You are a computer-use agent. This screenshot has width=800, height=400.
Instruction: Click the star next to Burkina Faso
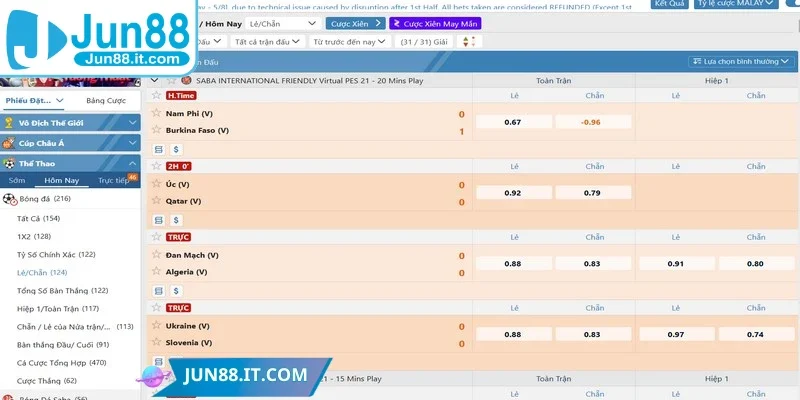(156, 130)
